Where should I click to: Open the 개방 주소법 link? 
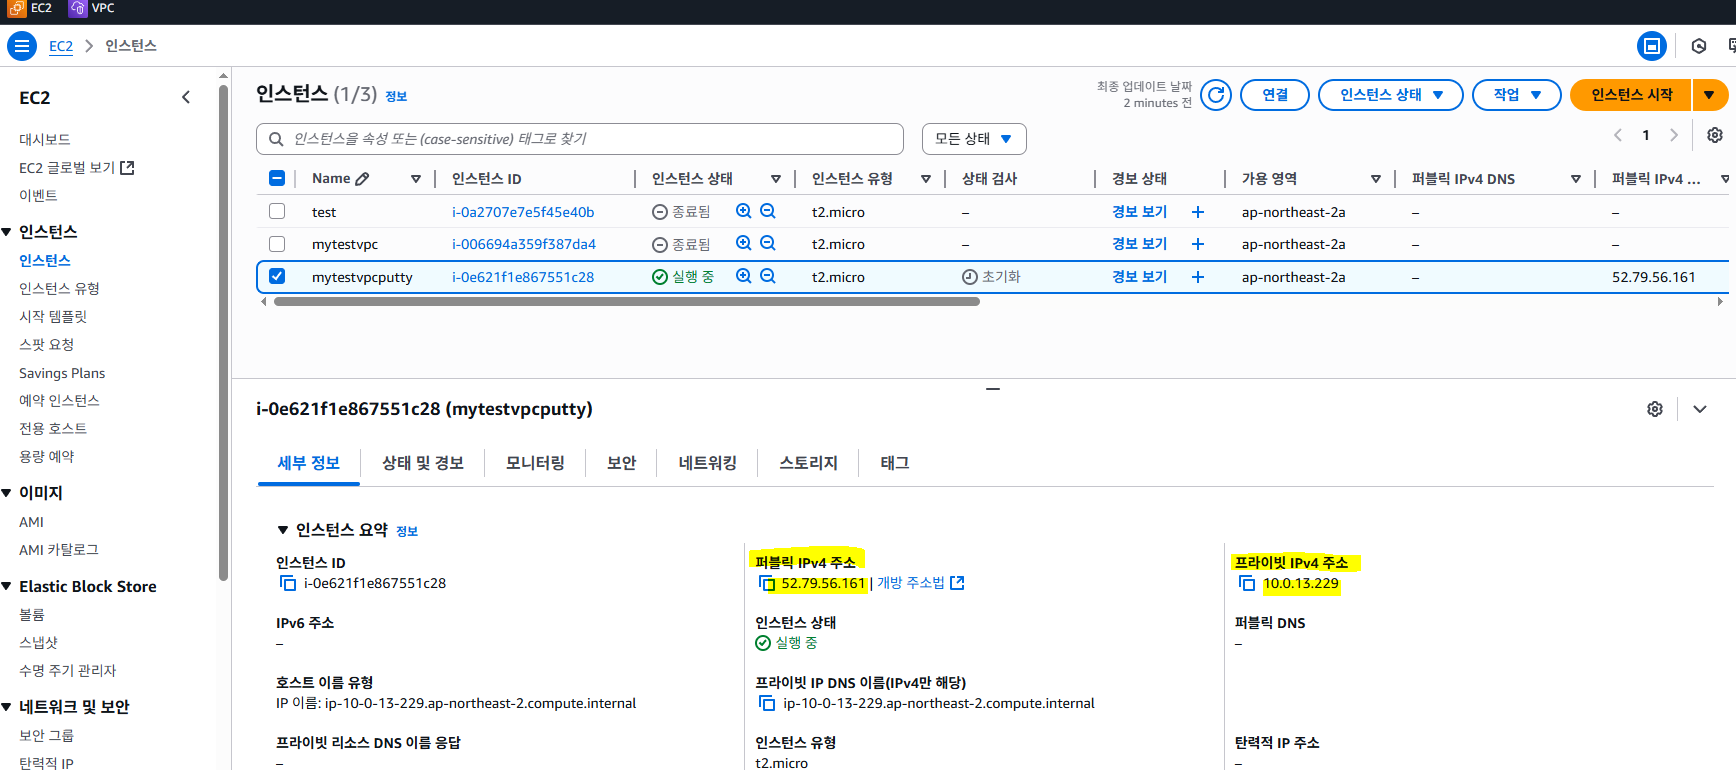920,583
